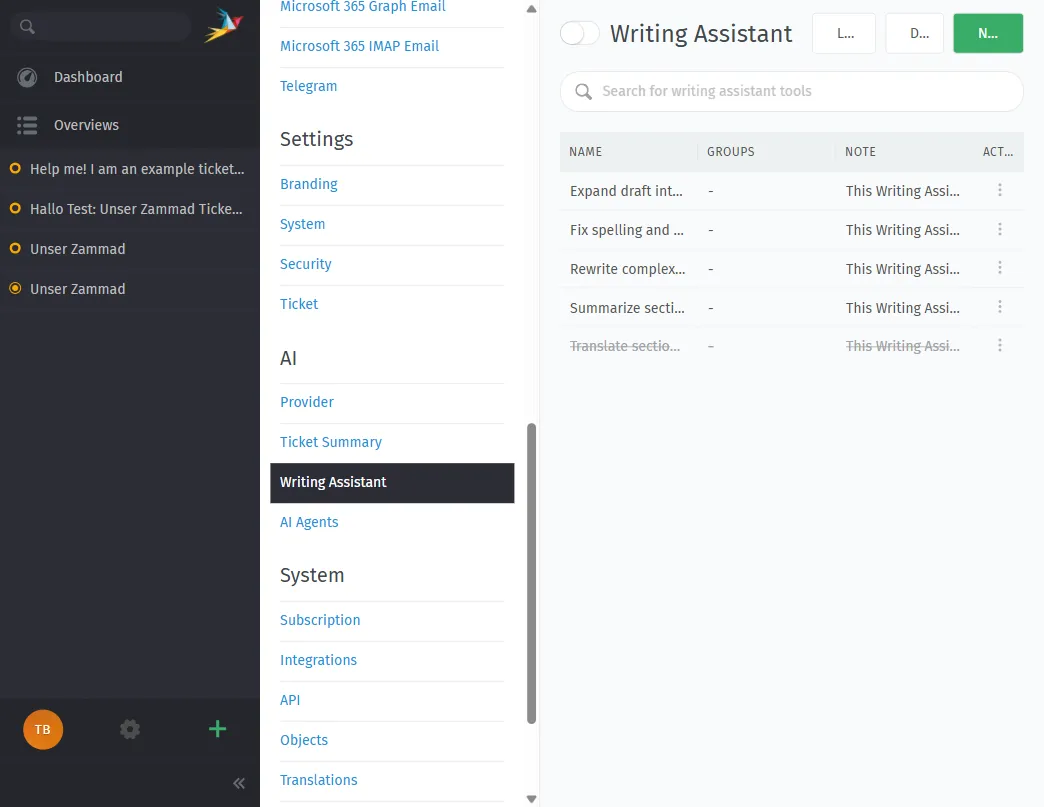This screenshot has height=807, width=1044.
Task: Click the writing assistant tools search field
Action: coord(791,91)
